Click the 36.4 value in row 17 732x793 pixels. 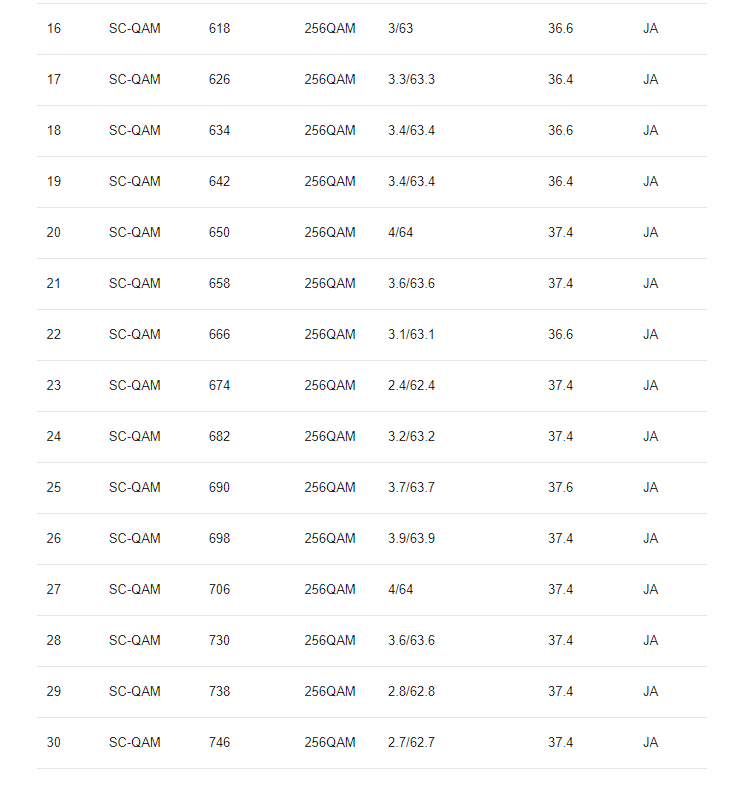pos(560,79)
